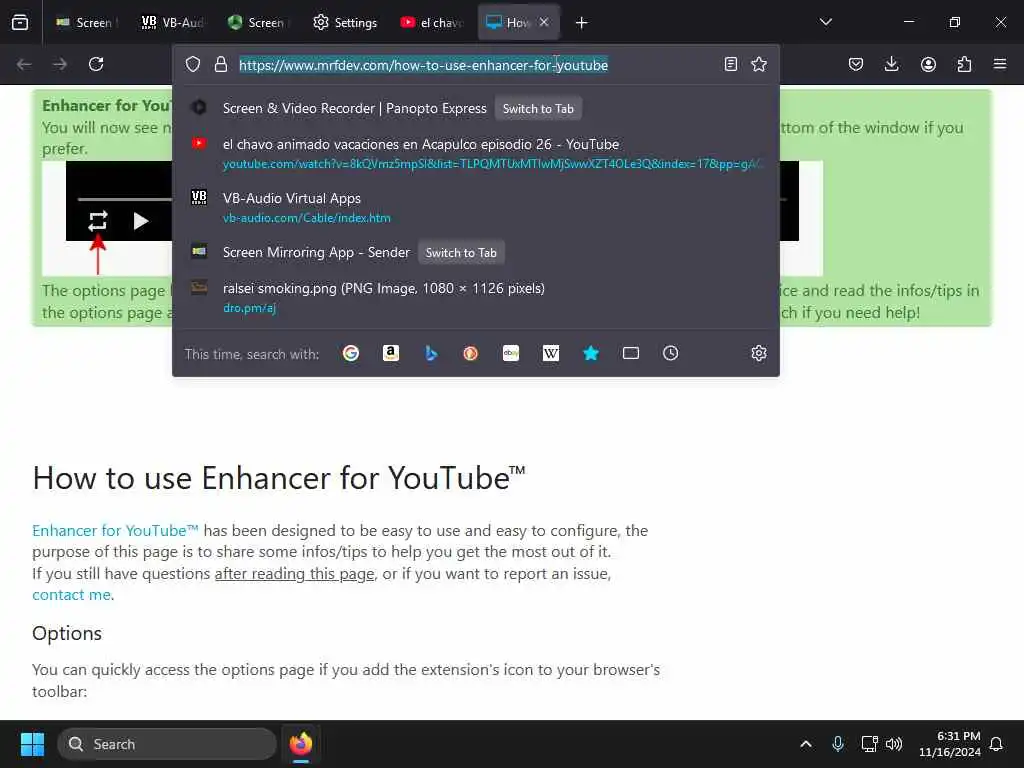Save page to Pocket
The width and height of the screenshot is (1024, 768).
[x=856, y=64]
